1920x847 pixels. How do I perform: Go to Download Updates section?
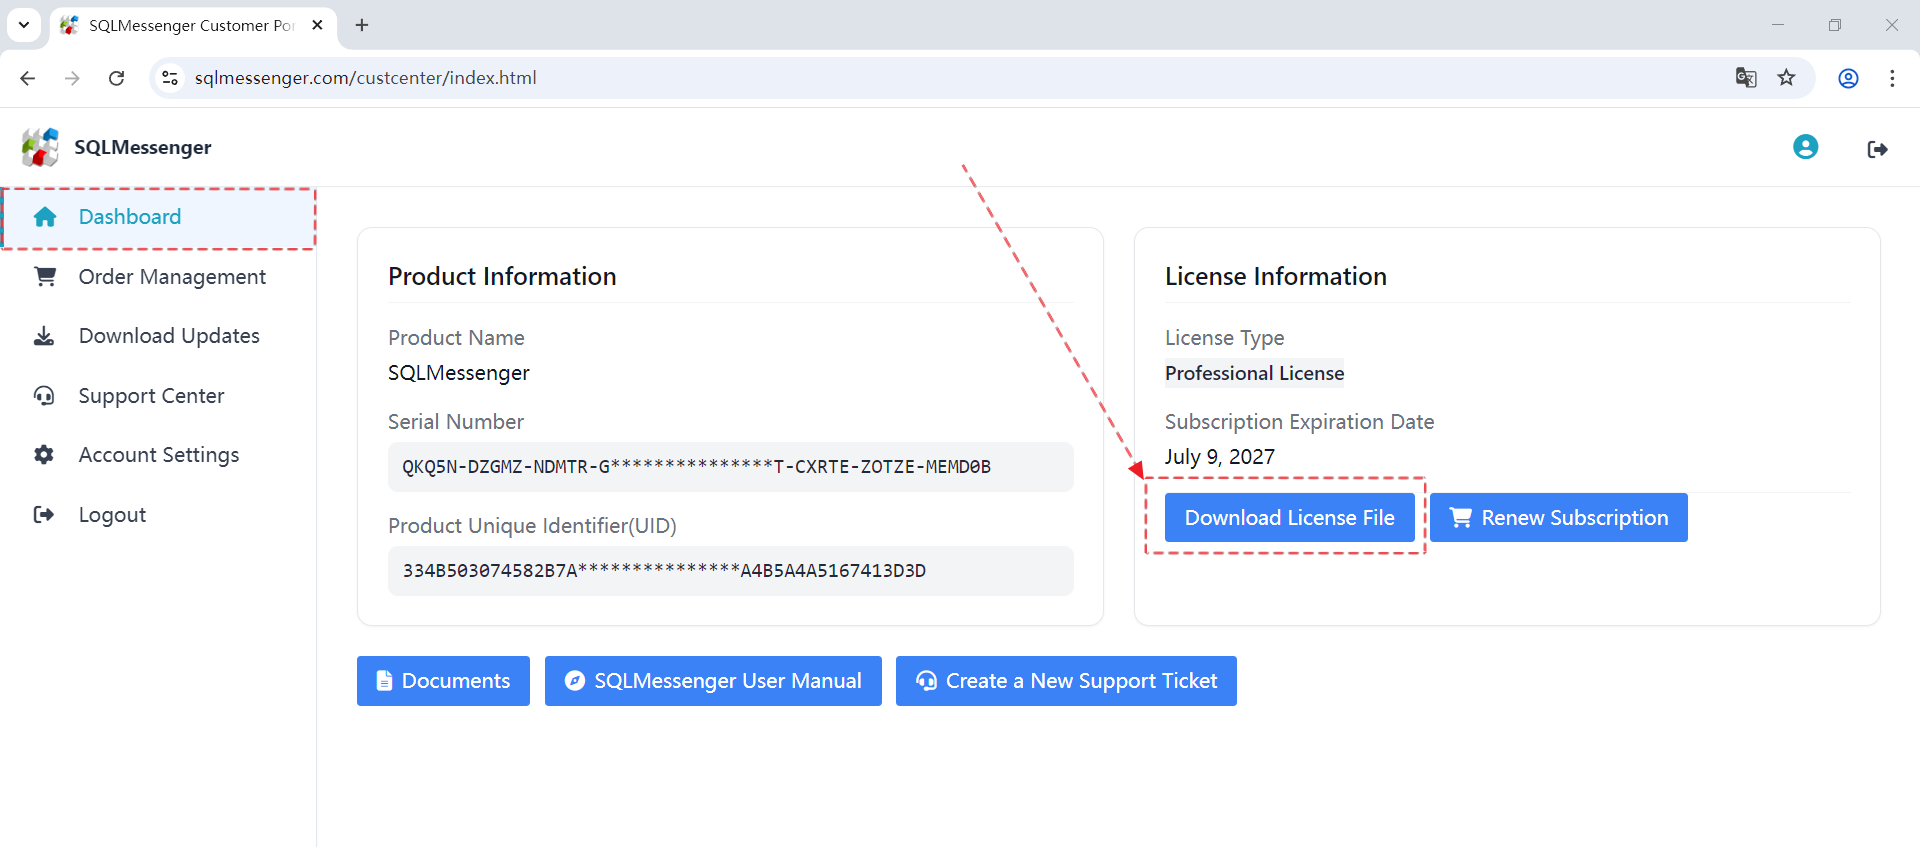pos(169,336)
